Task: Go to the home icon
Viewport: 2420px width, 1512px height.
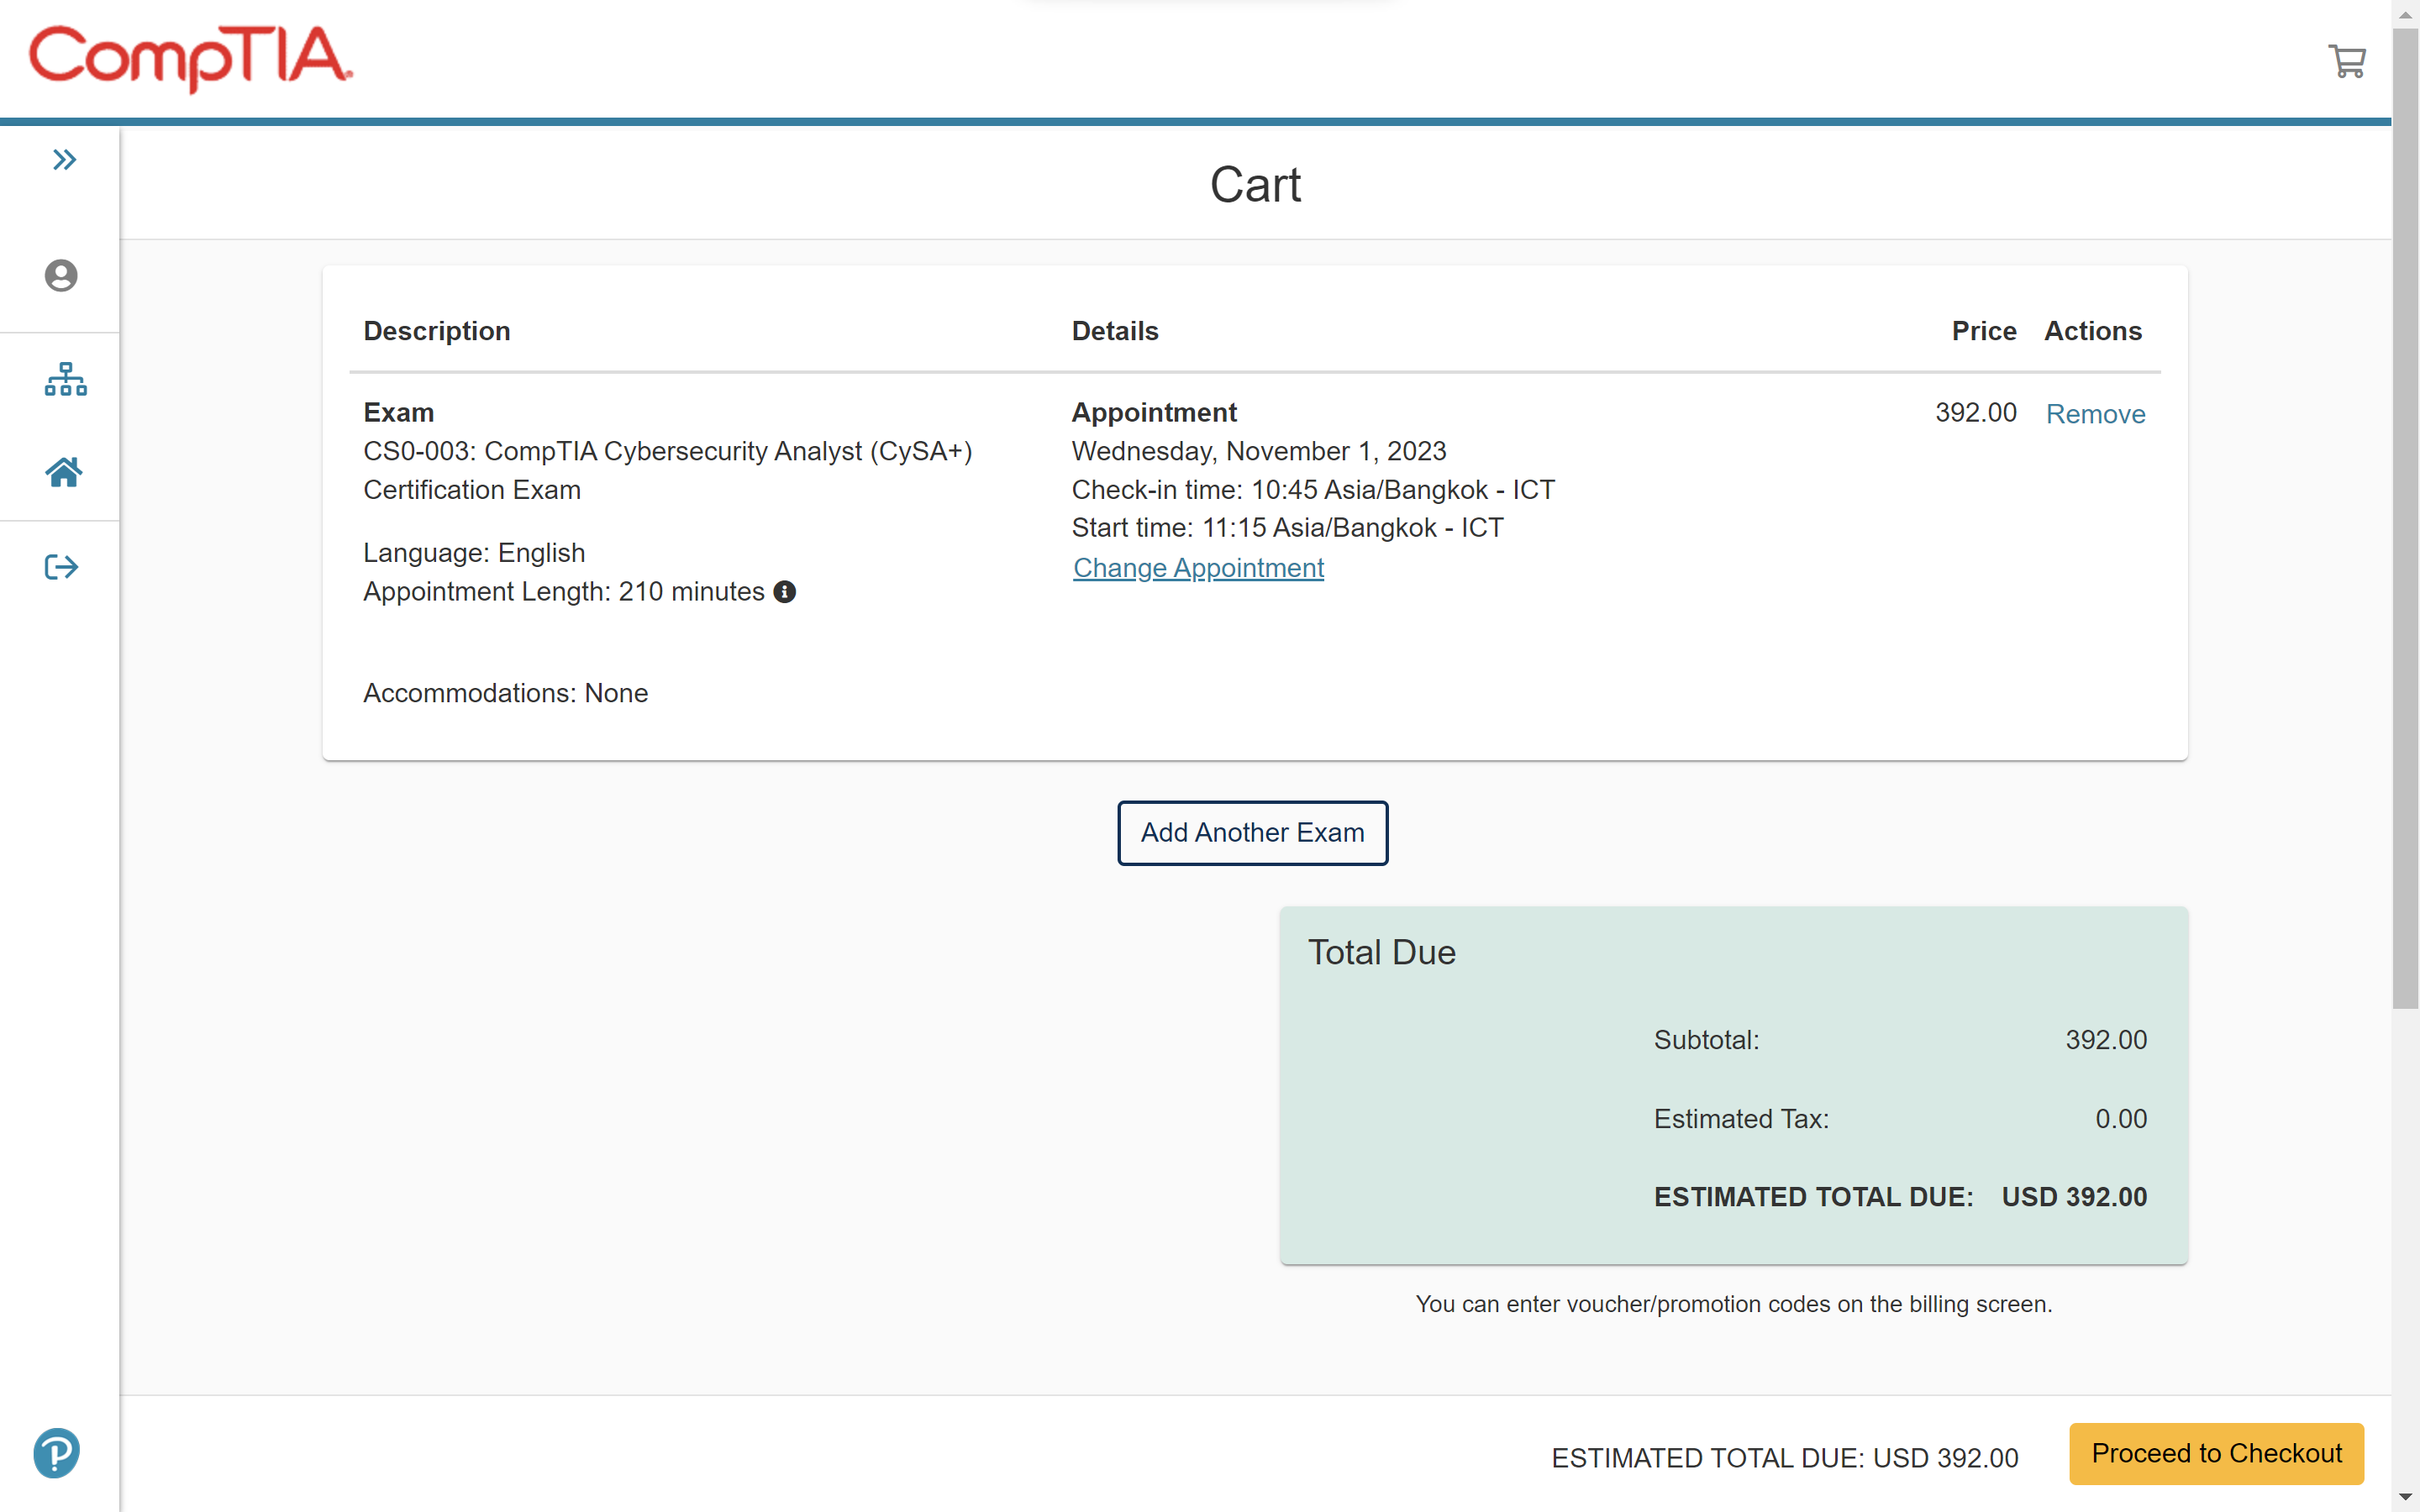Action: [64, 472]
